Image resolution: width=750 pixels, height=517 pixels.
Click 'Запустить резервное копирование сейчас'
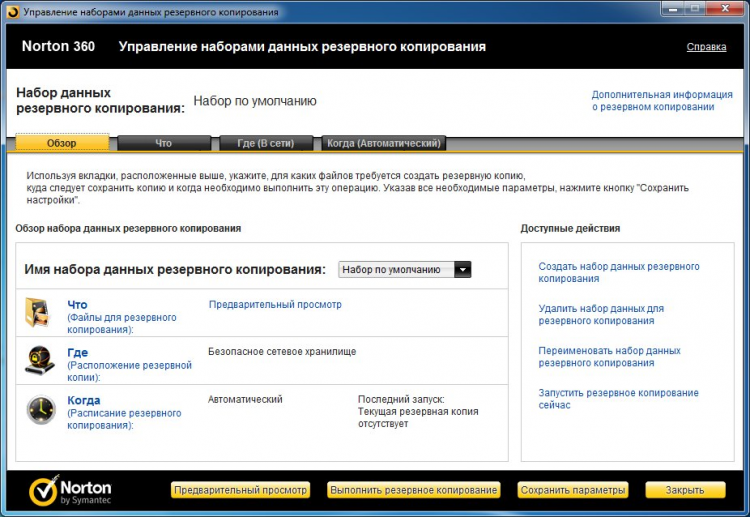[618, 398]
